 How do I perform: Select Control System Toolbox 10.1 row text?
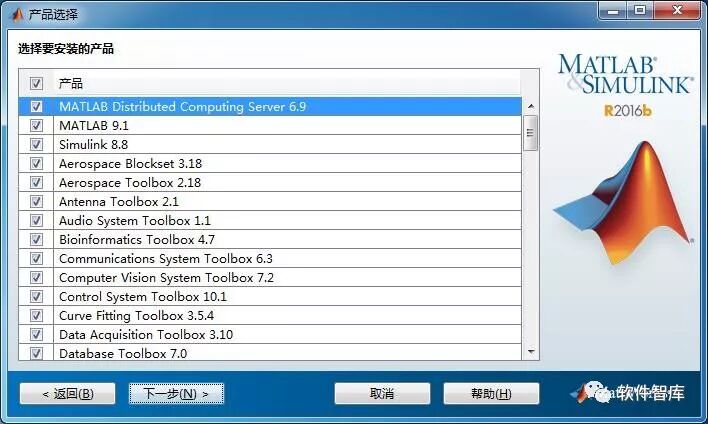pyautogui.click(x=143, y=297)
